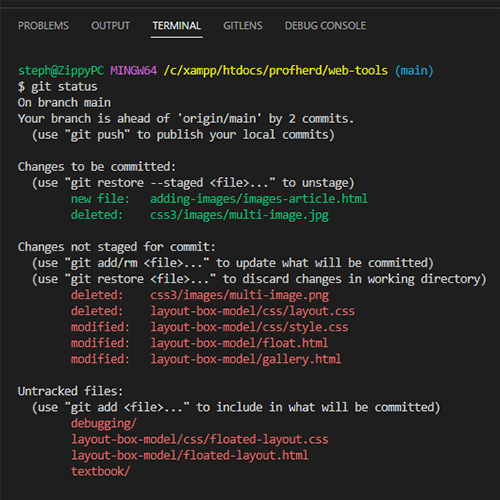Click deleted layout-box-model/css/layout.css entry

pos(213,311)
